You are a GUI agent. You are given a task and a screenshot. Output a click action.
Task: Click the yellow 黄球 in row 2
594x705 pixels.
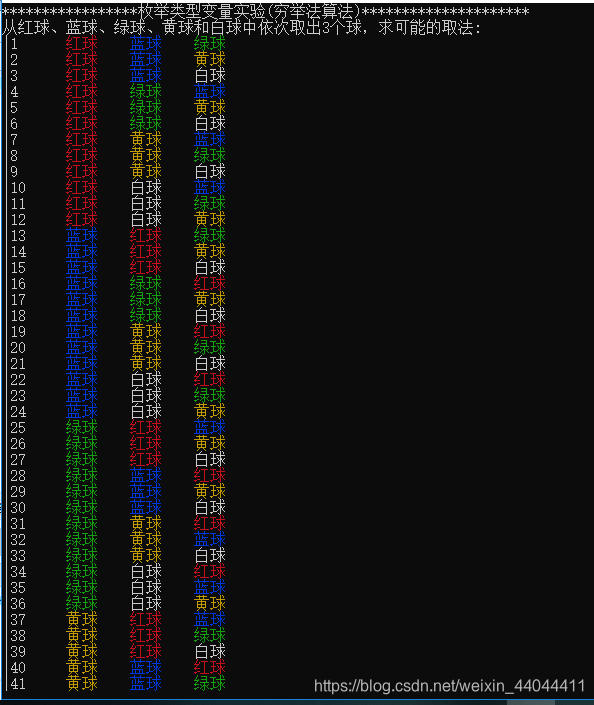pyautogui.click(x=210, y=60)
